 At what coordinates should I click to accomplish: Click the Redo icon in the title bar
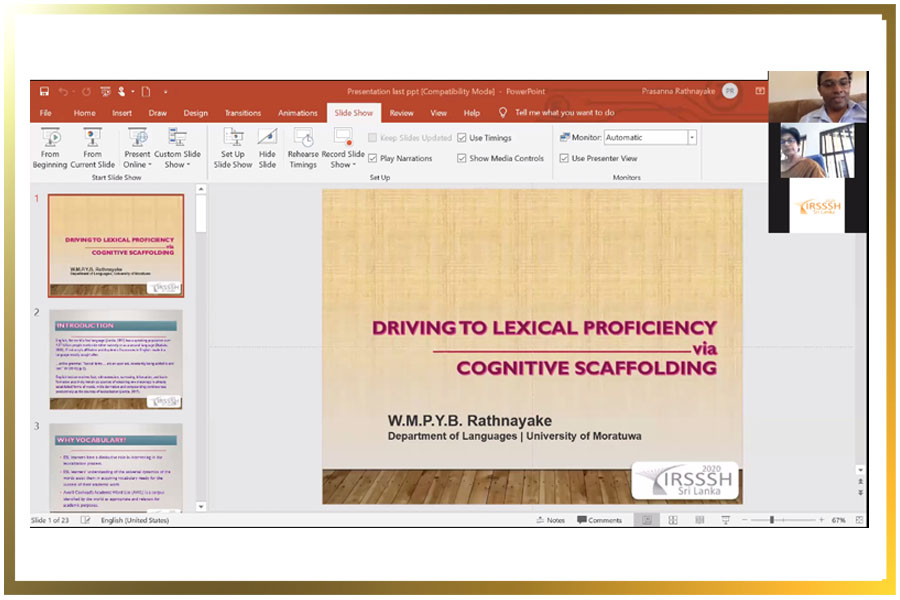click(x=86, y=91)
